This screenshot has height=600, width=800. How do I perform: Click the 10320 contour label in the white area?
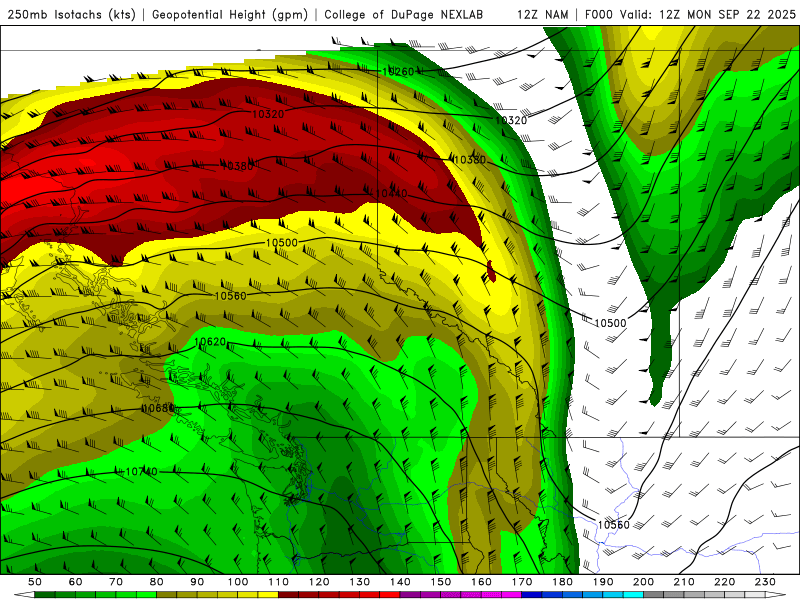511,120
